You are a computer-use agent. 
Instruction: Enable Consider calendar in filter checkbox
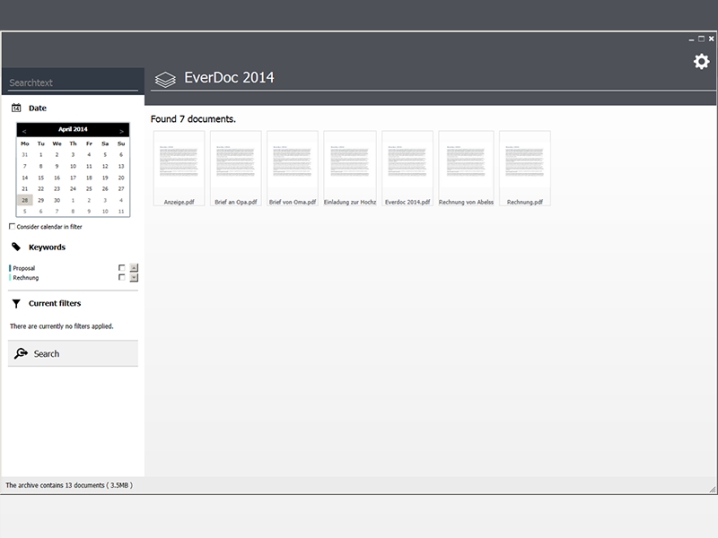[12, 227]
